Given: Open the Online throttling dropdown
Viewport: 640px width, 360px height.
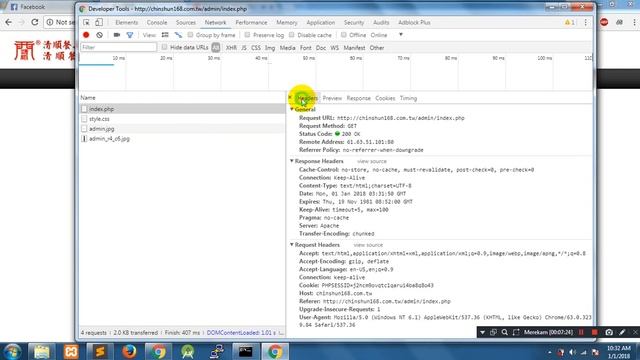Looking at the screenshot, I should click(386, 35).
